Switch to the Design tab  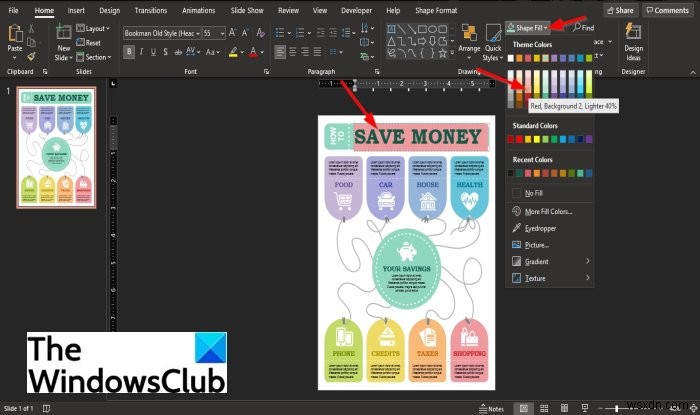pyautogui.click(x=109, y=10)
